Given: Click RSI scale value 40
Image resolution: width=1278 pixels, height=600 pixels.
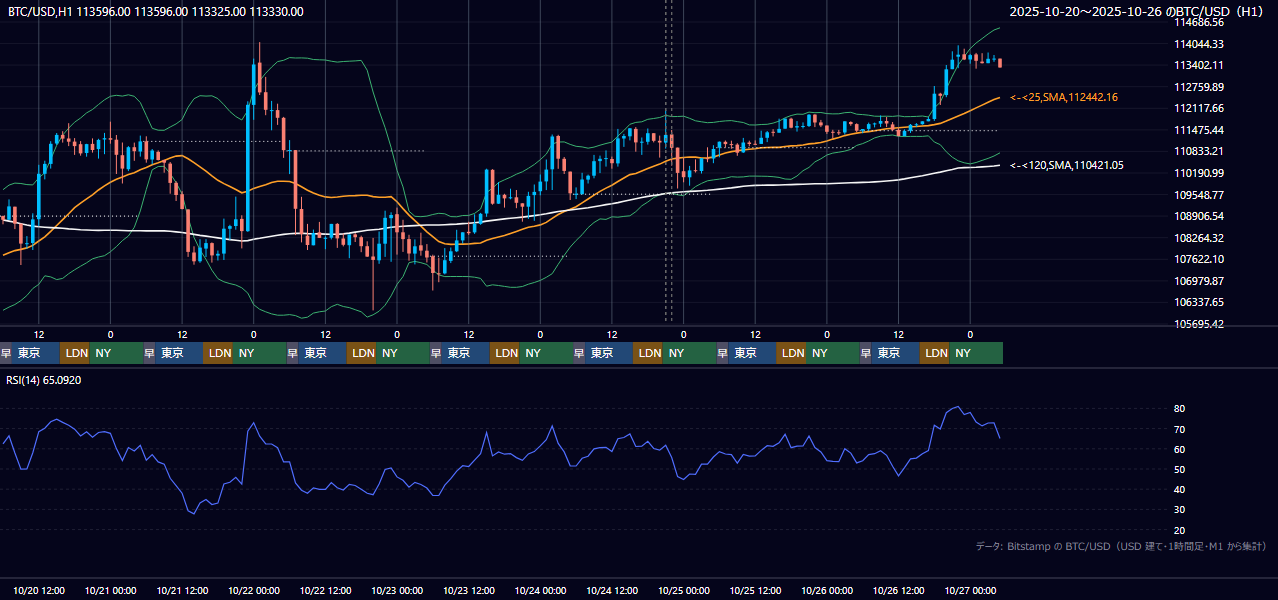Looking at the screenshot, I should pos(1180,489).
